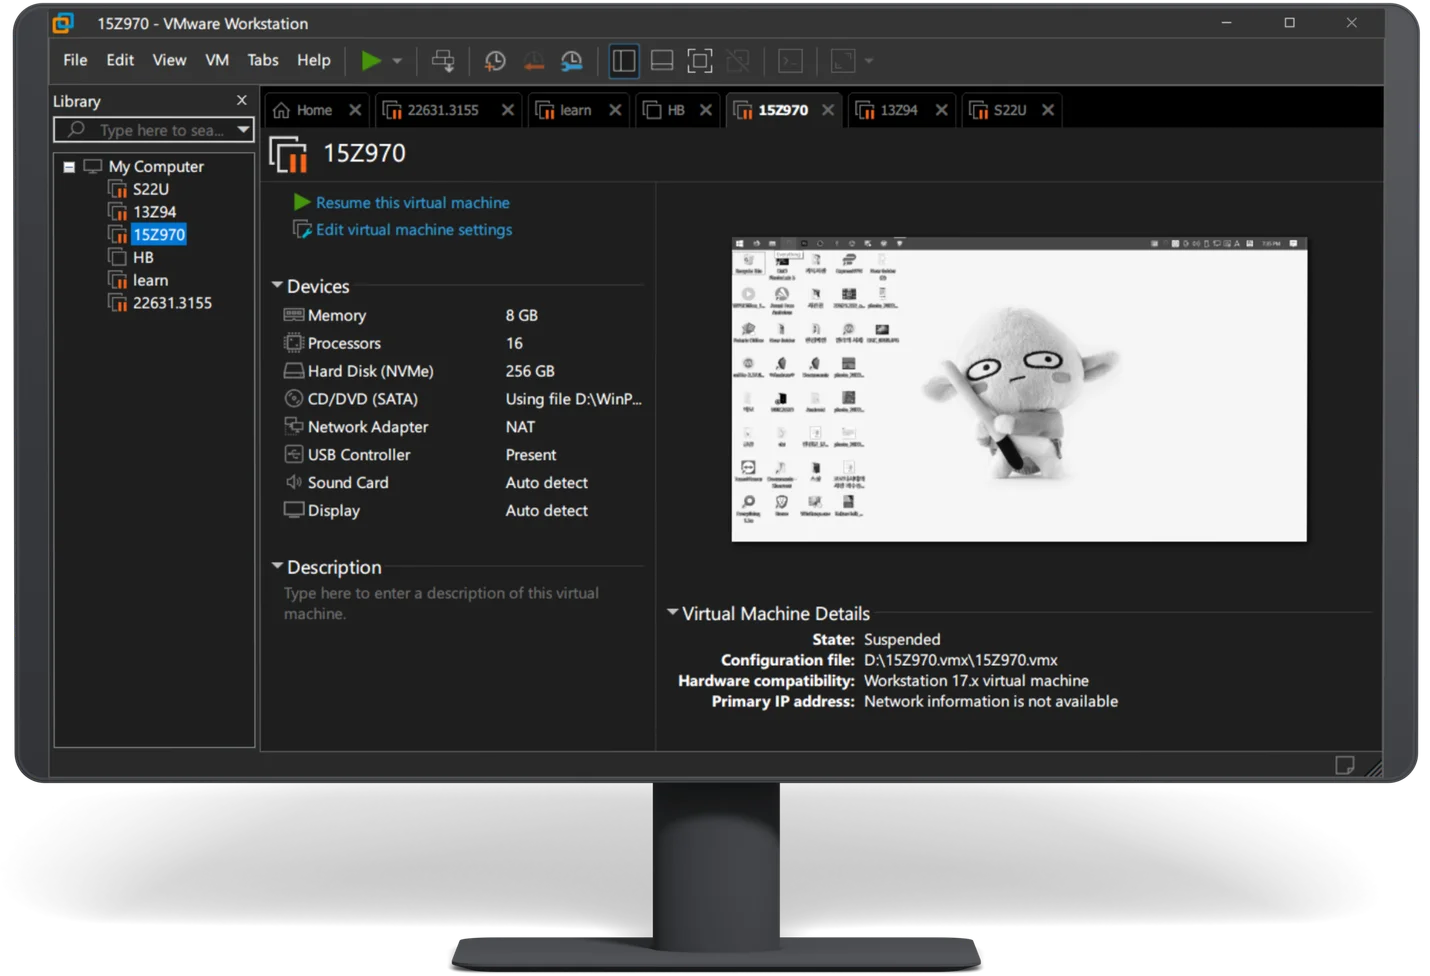Click the VMware Workstation title bar icon
This screenshot has height=976, width=1430.
[x=64, y=23]
